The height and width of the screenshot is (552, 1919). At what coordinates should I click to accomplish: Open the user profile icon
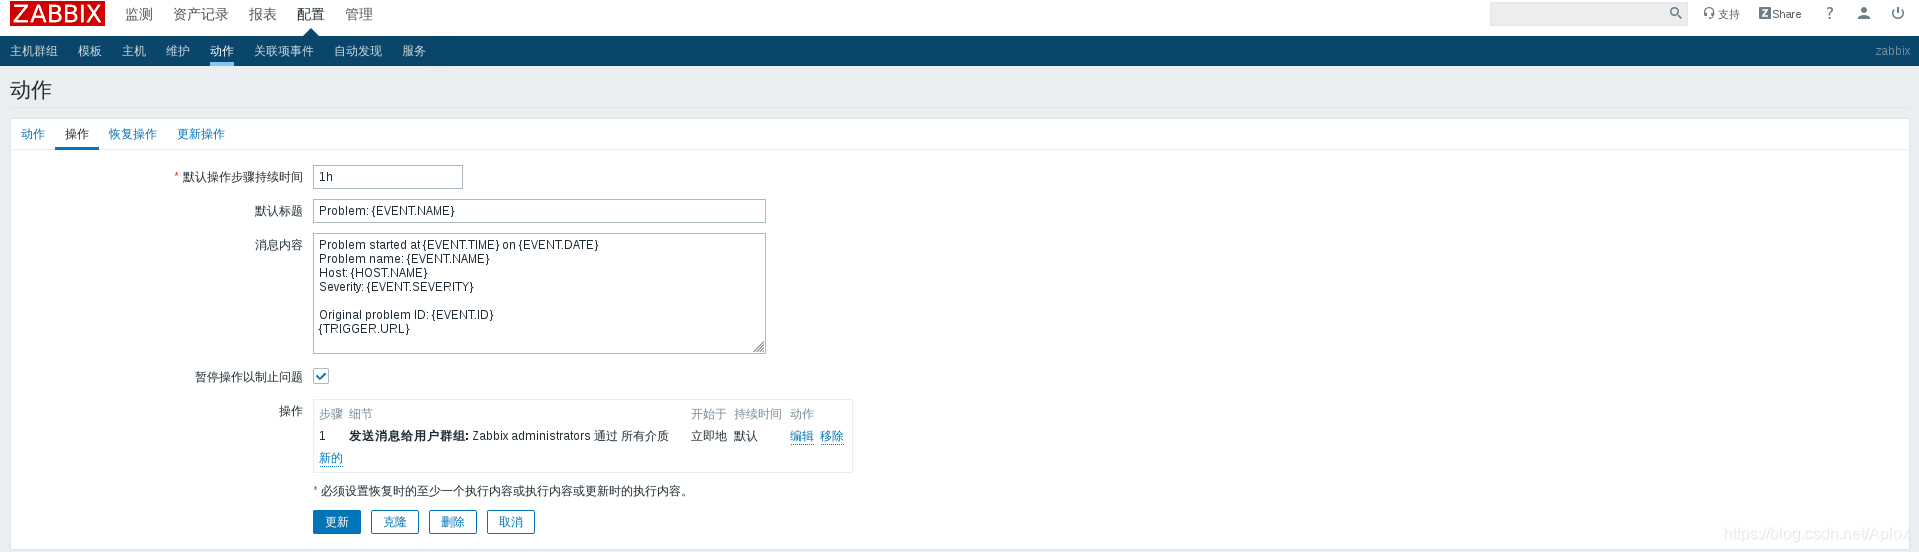(x=1863, y=13)
